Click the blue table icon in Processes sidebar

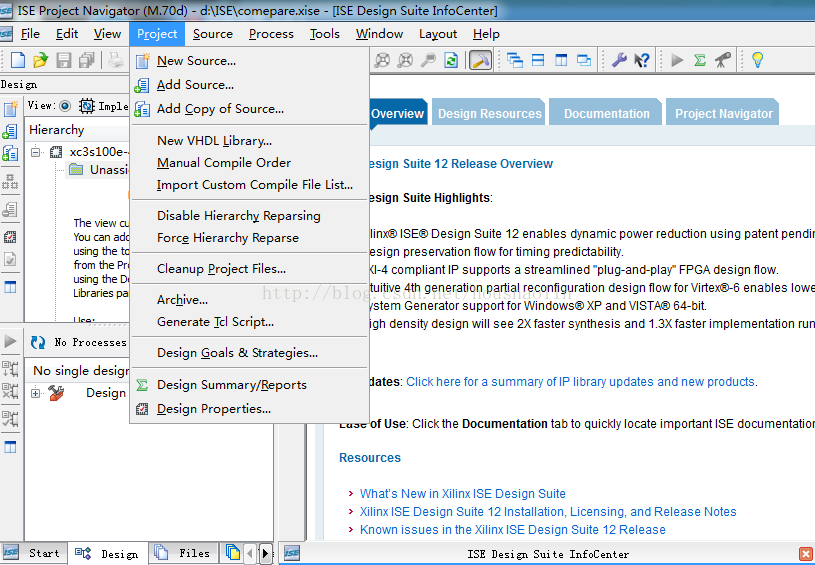[x=10, y=446]
